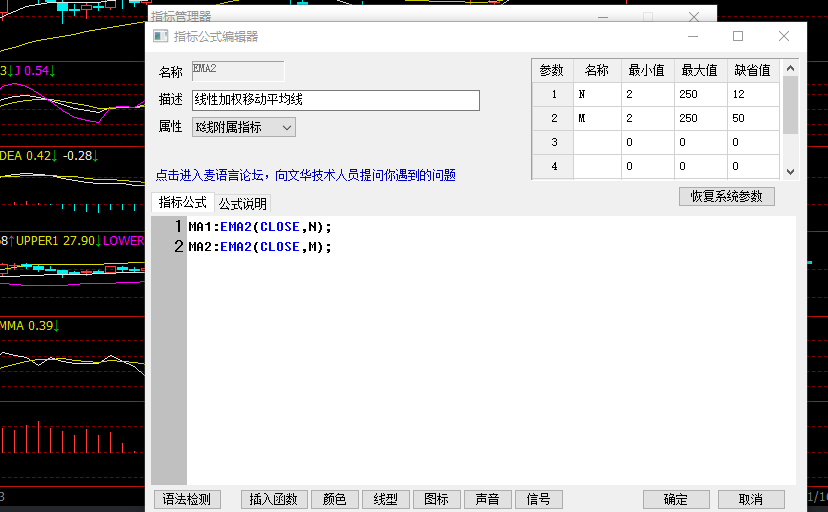The image size is (828, 512).
Task: Click the formula editor window icon
Action: 160,36
